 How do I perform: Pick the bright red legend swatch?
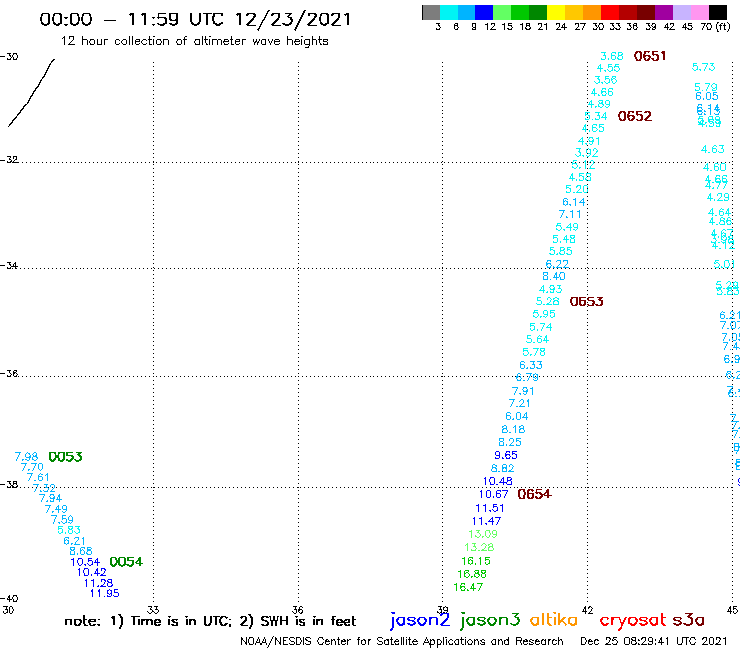tap(610, 12)
